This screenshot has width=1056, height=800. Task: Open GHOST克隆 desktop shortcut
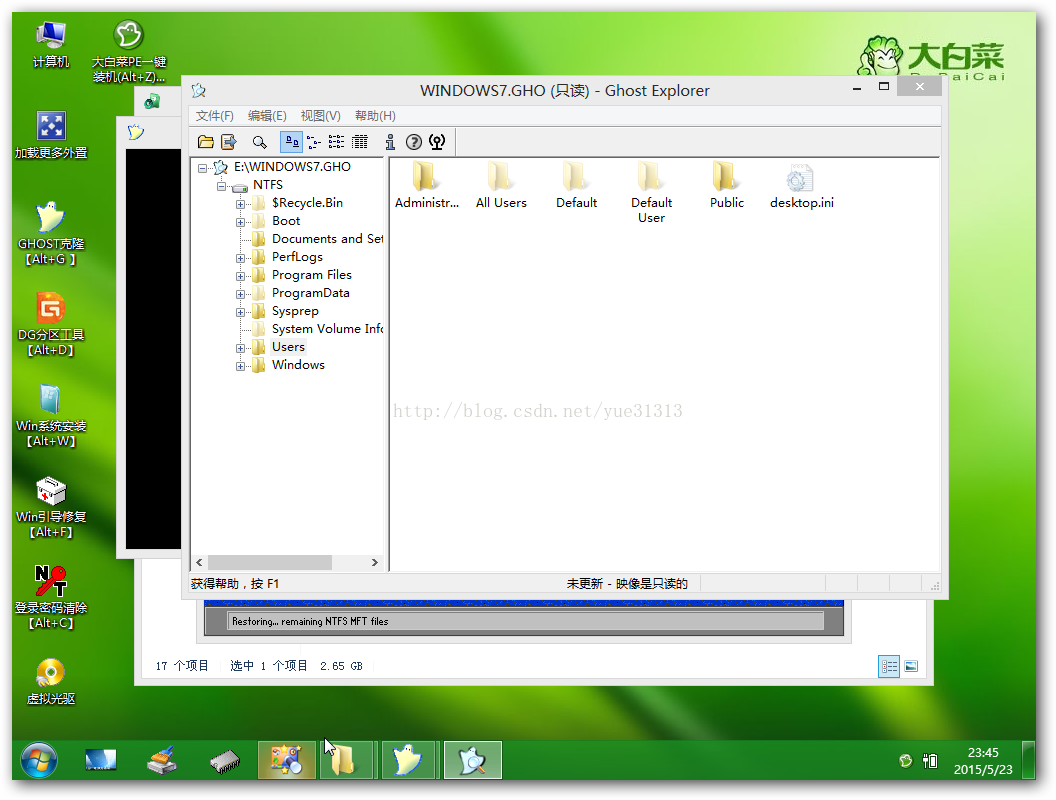point(51,233)
